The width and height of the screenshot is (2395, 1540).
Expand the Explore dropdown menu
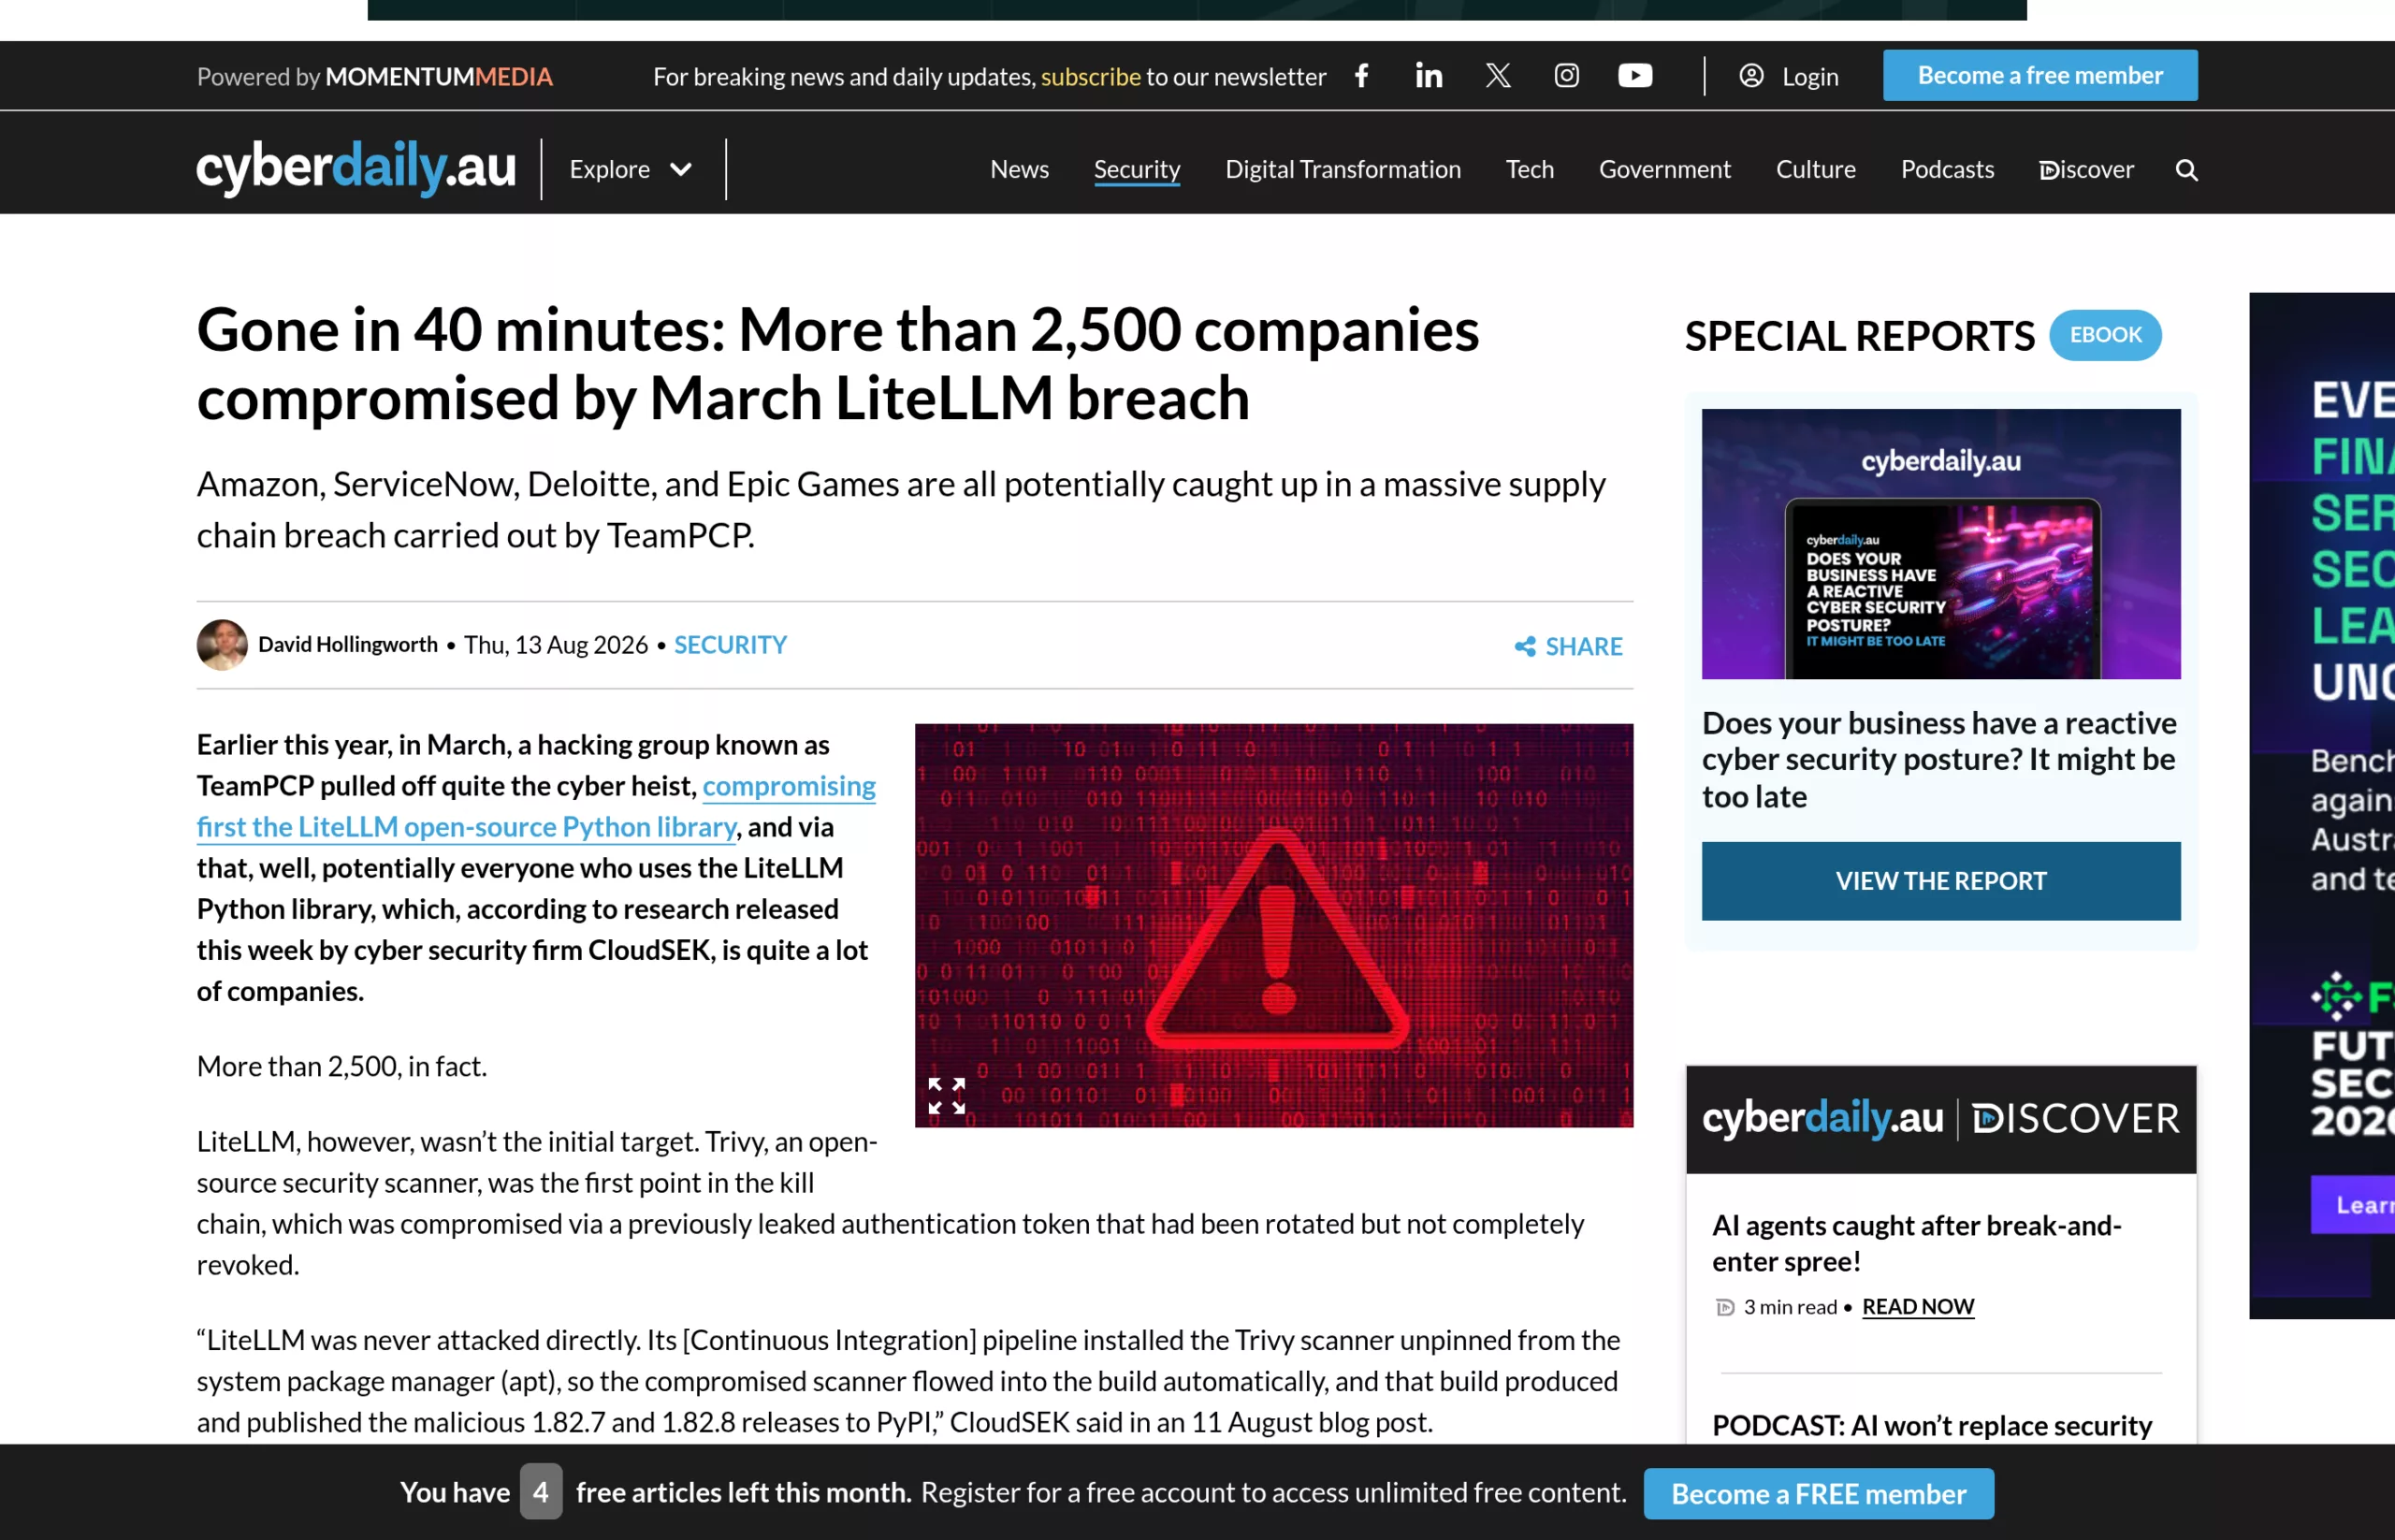pos(630,170)
